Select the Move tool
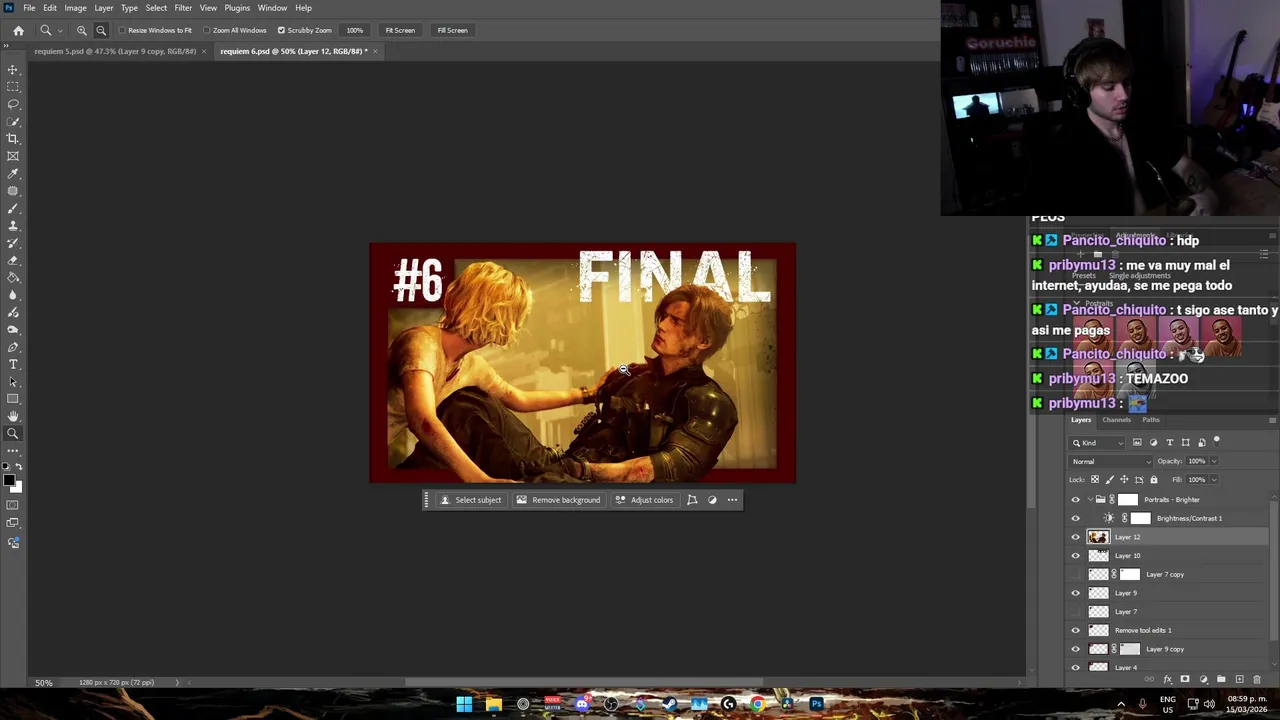Screen dimensions: 1280x720 click(13, 70)
